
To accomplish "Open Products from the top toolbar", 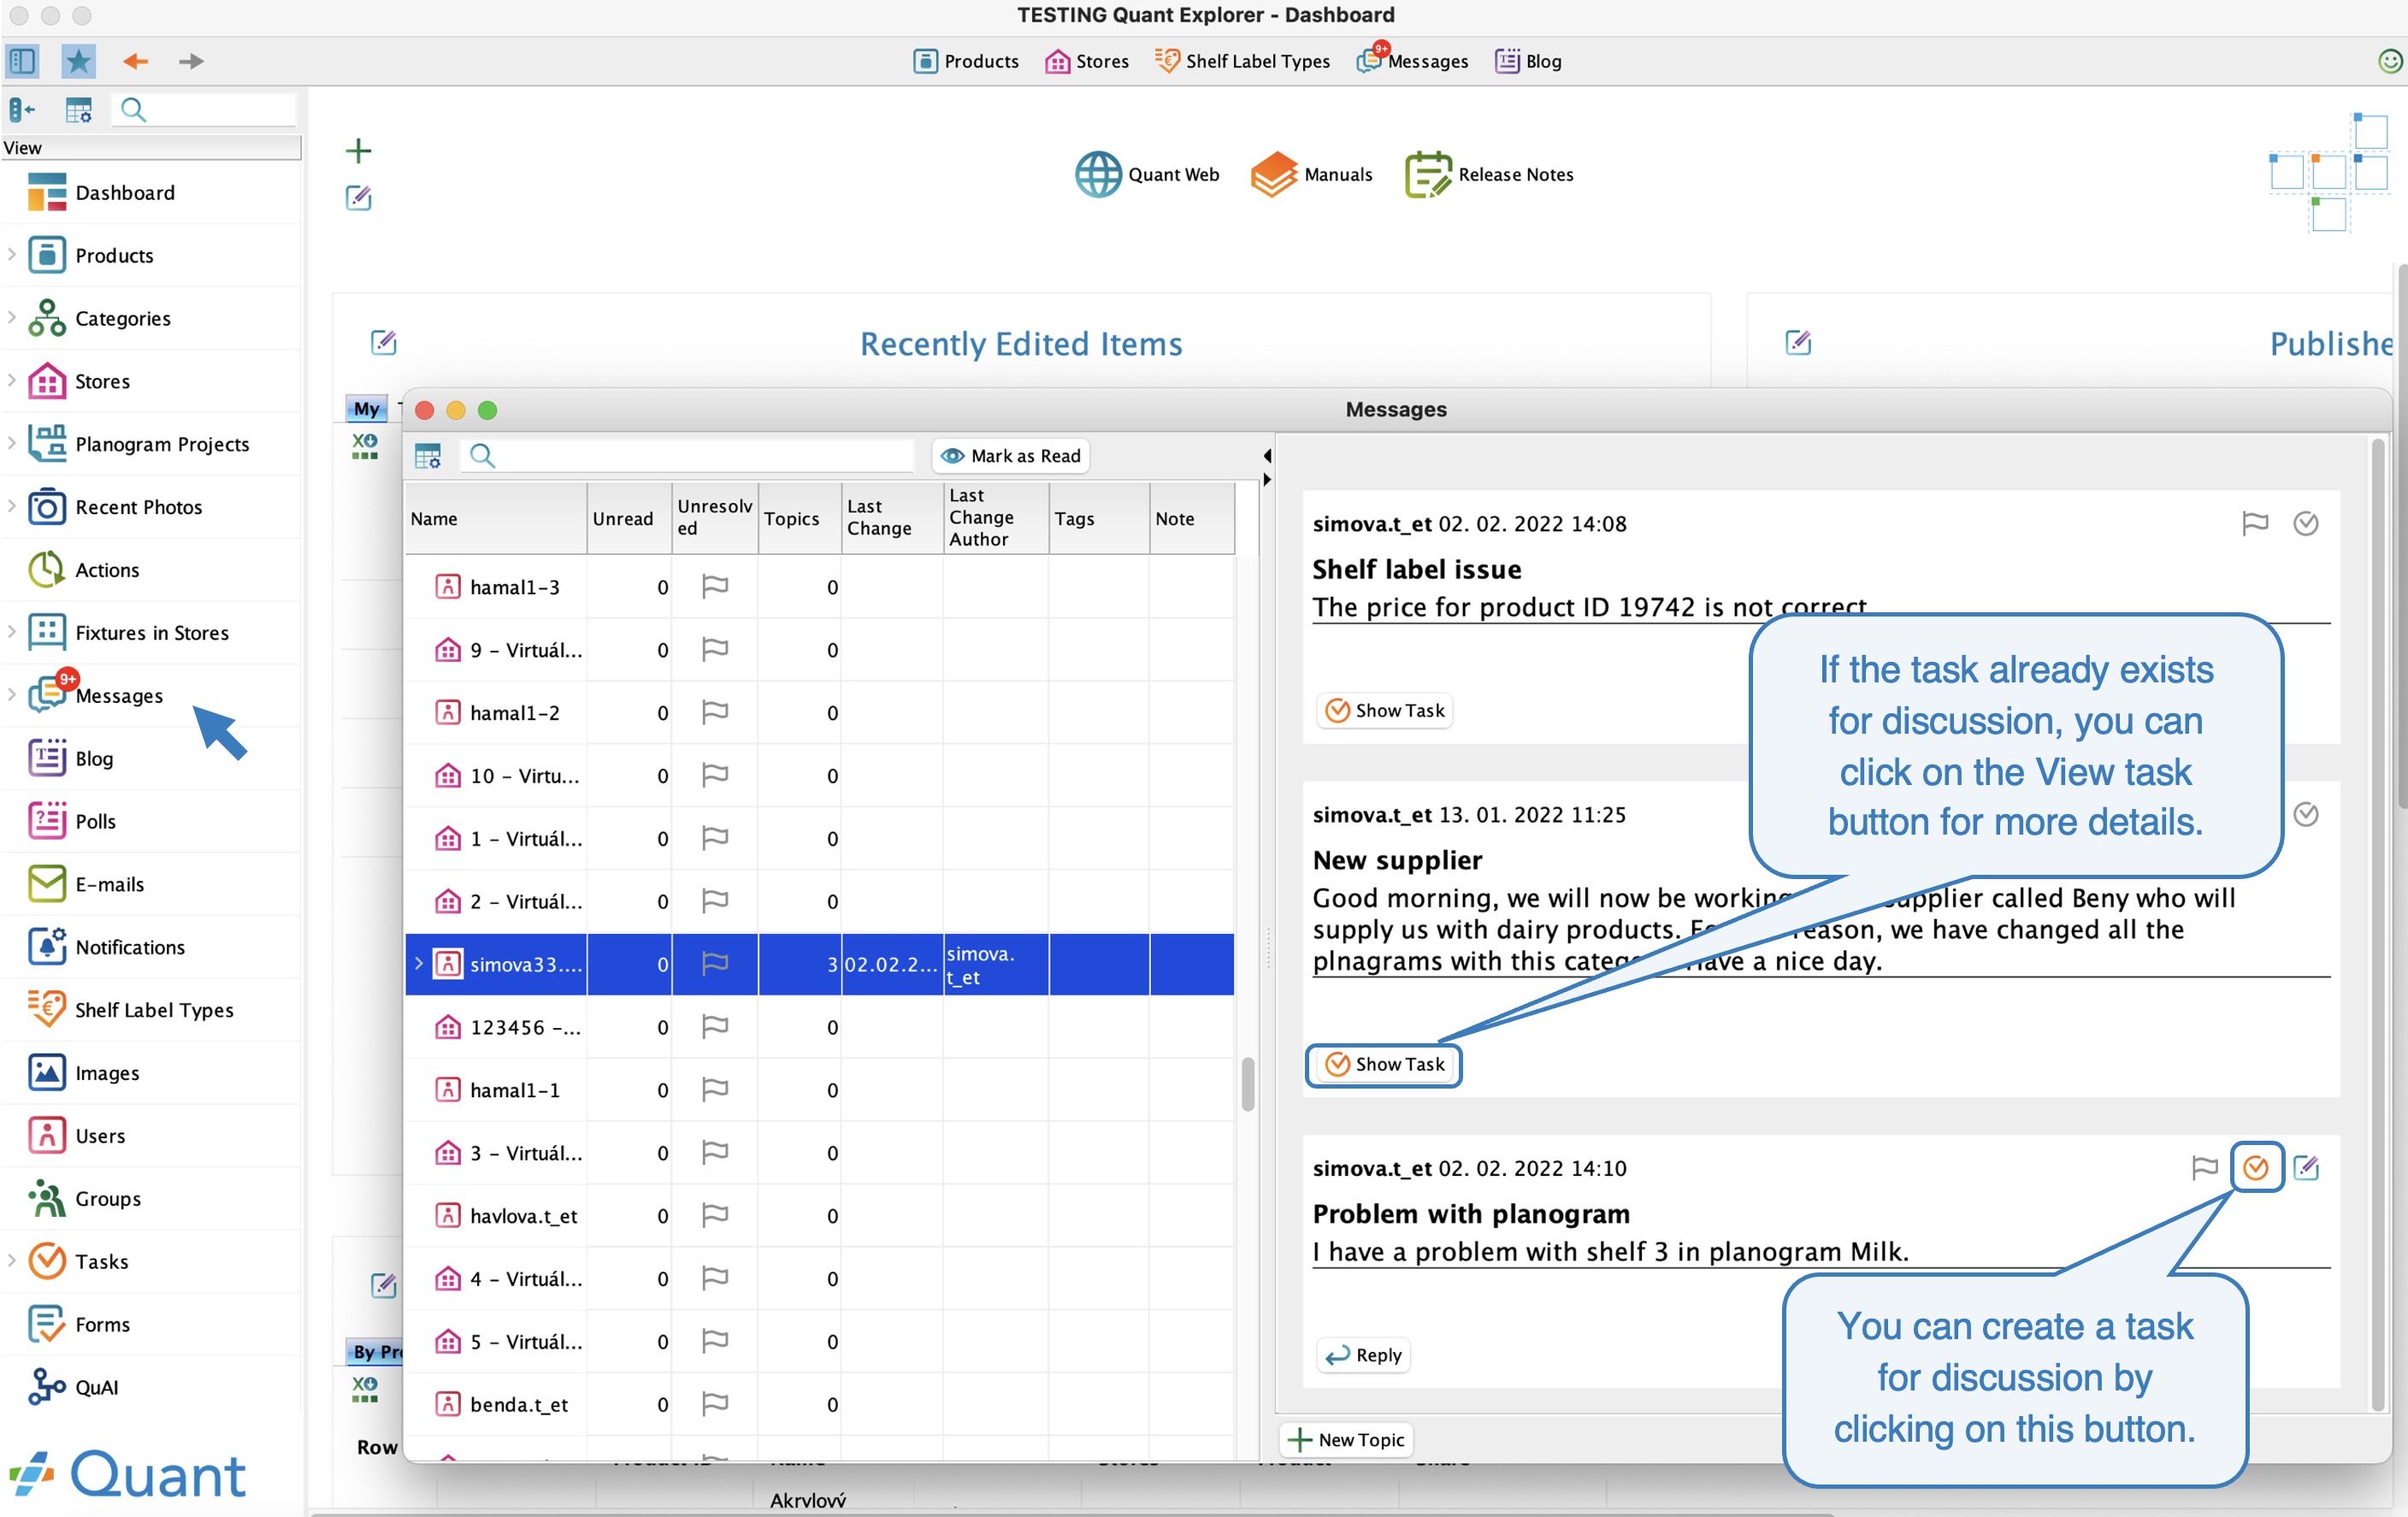I will [x=966, y=61].
